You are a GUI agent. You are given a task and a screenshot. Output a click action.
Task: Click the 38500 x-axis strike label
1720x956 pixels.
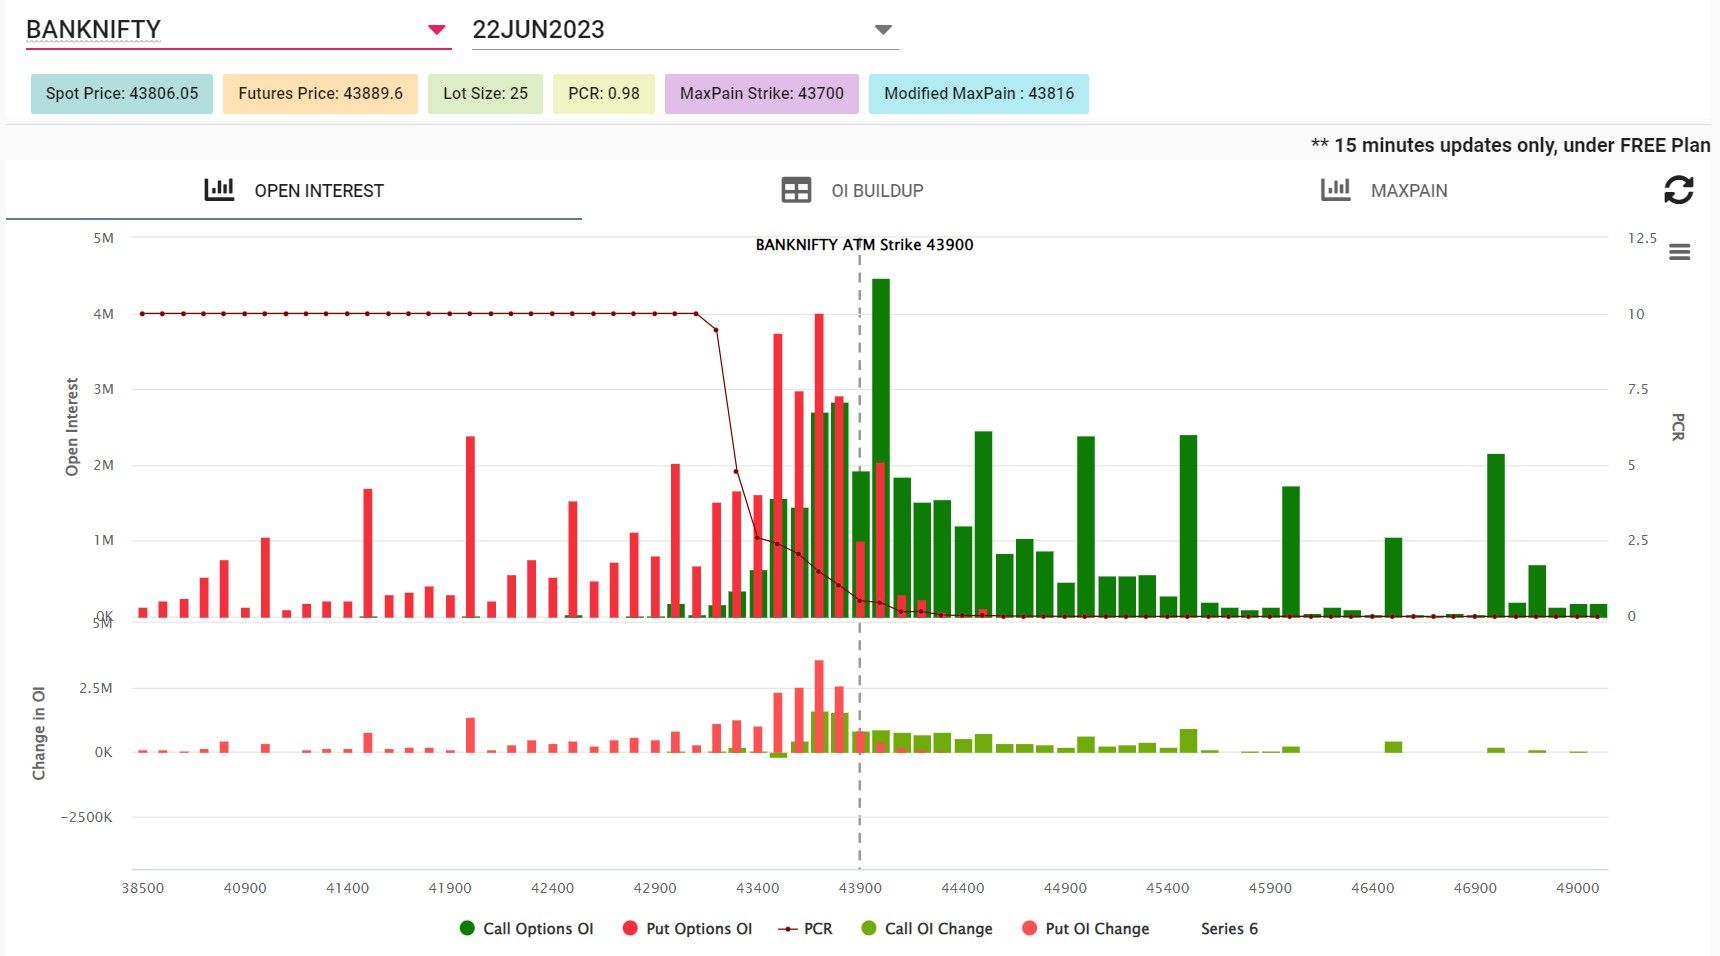(x=143, y=888)
